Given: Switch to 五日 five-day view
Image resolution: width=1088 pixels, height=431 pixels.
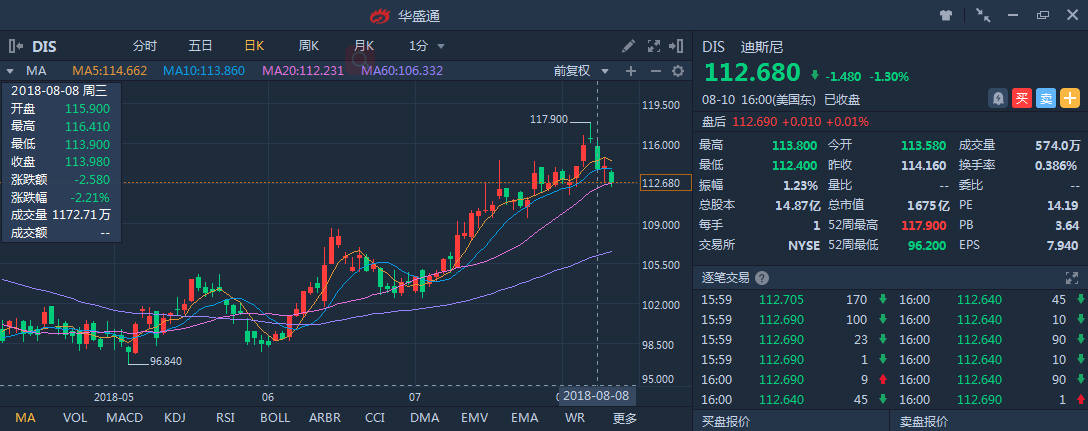Looking at the screenshot, I should [x=200, y=47].
